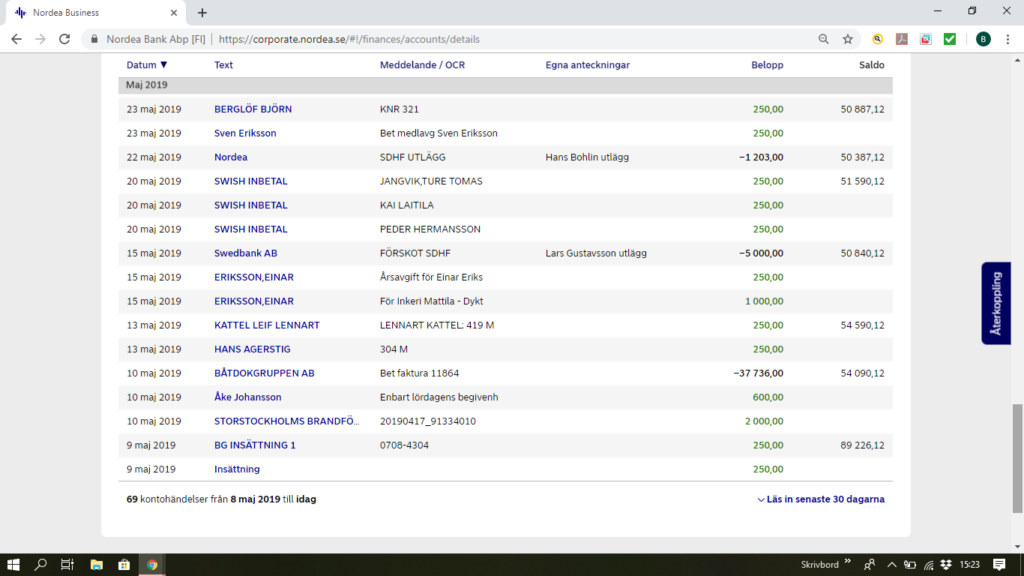Load more via Läs in senaste 30 dagarna
The height and width of the screenshot is (576, 1024).
(821, 499)
